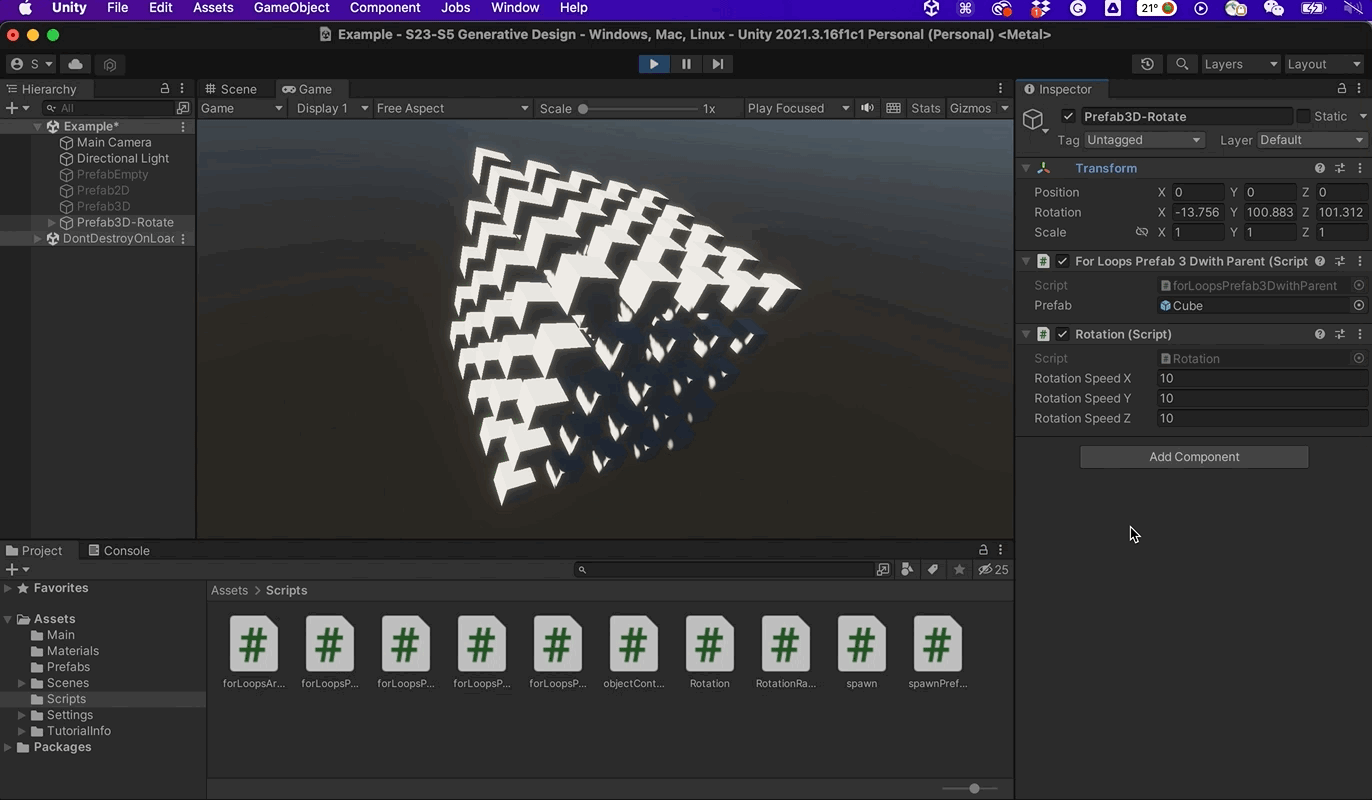Open the Layers dropdown

click(x=1240, y=64)
